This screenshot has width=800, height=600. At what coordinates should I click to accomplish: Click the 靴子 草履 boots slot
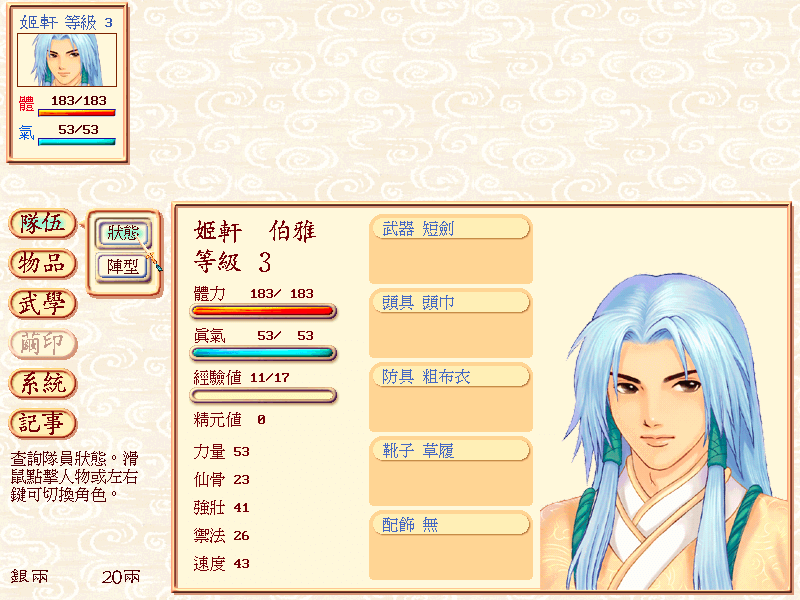(x=451, y=470)
